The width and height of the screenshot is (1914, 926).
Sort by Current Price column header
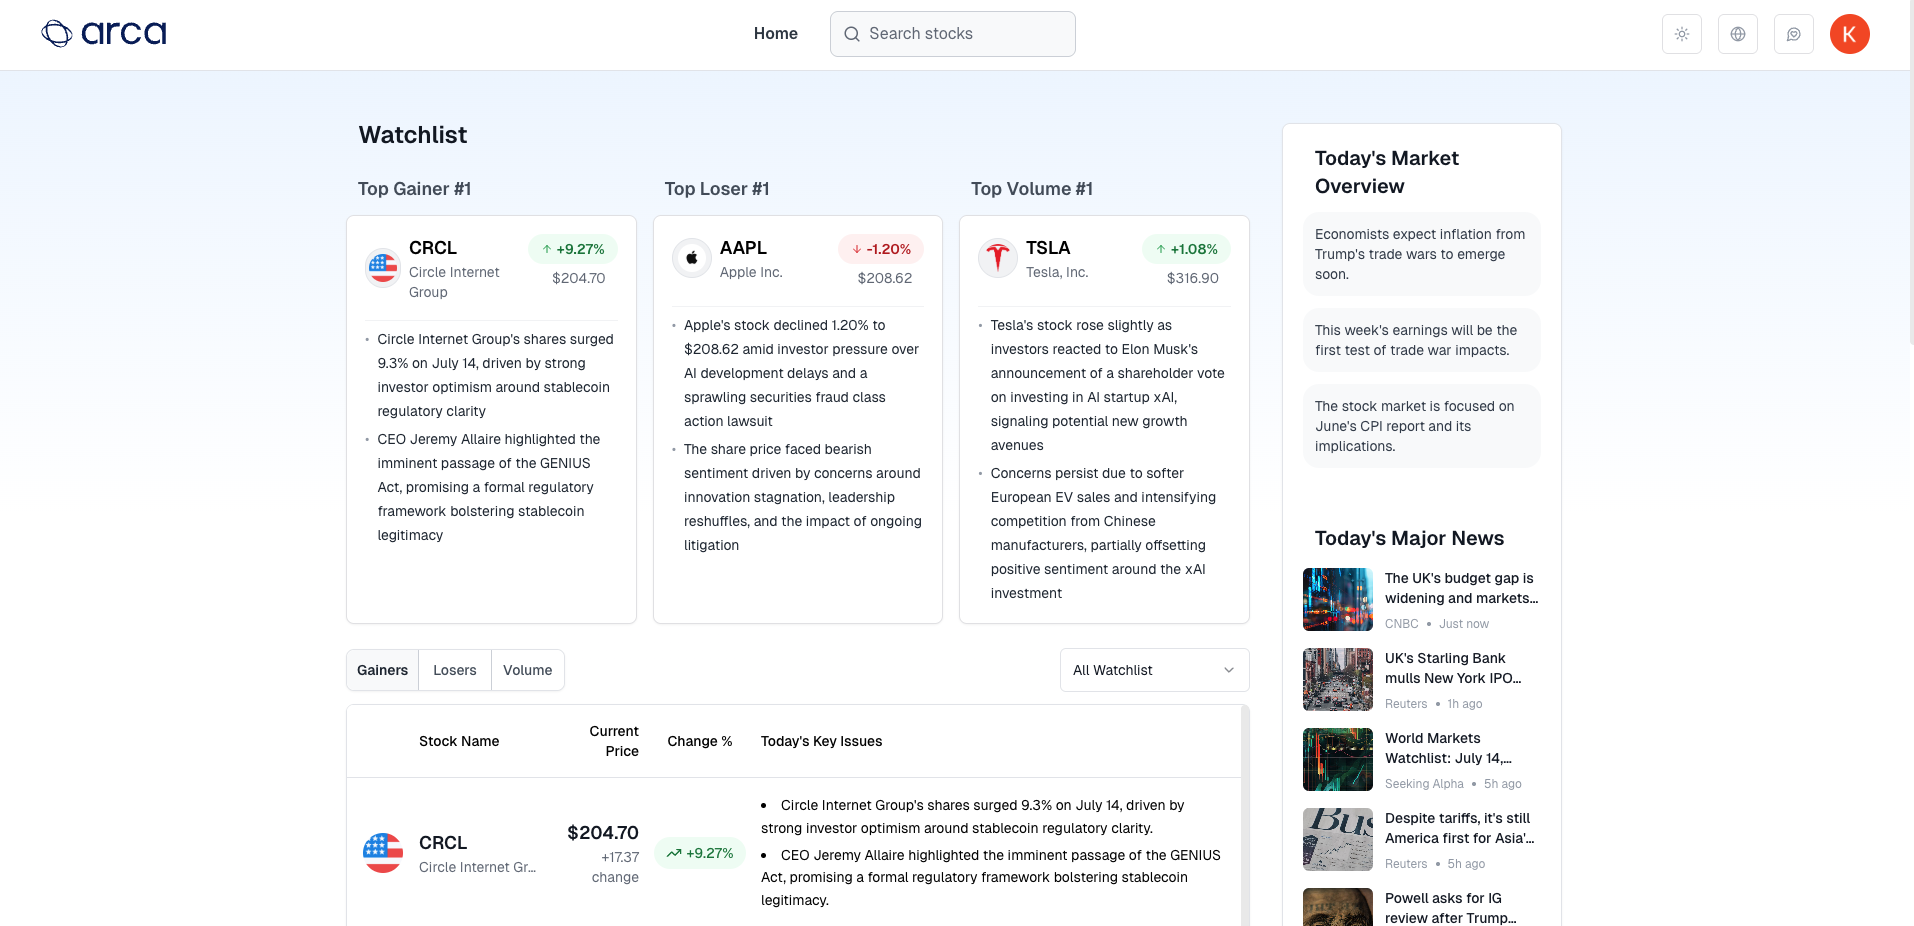tap(614, 741)
